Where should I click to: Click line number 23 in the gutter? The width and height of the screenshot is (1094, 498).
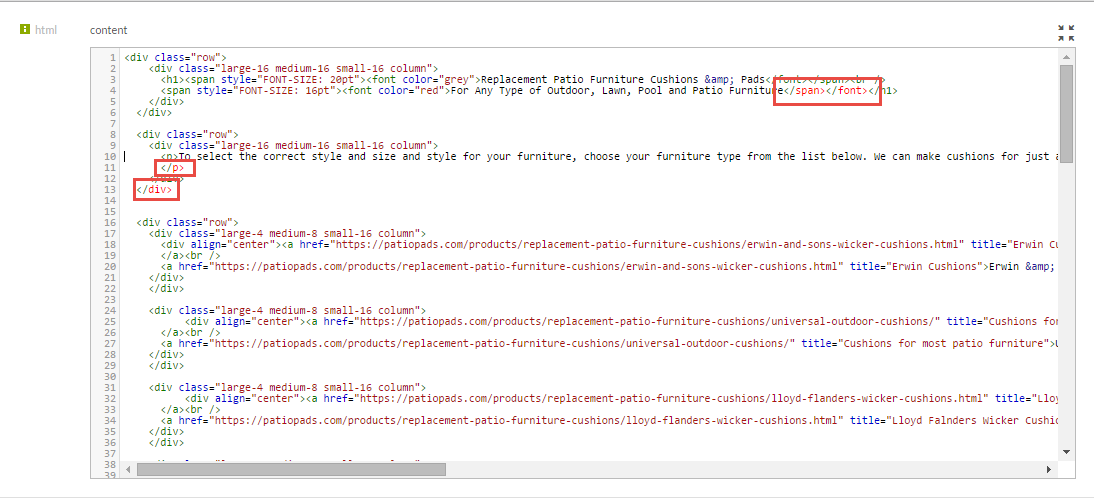(x=111, y=299)
